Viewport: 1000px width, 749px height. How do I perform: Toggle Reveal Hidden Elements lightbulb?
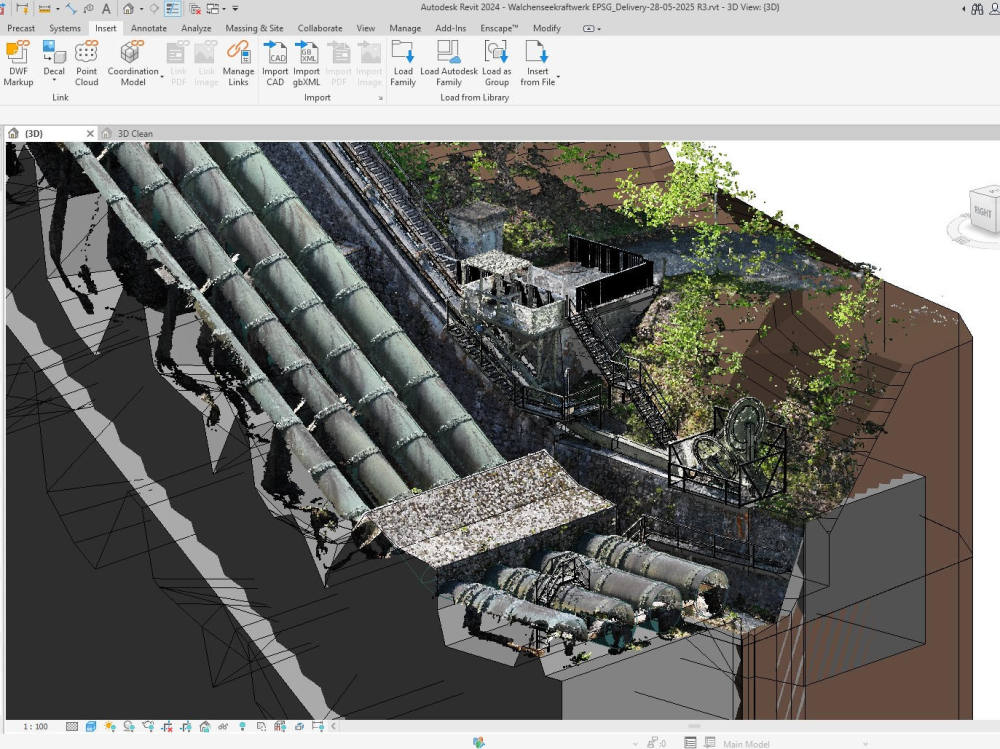click(x=242, y=727)
